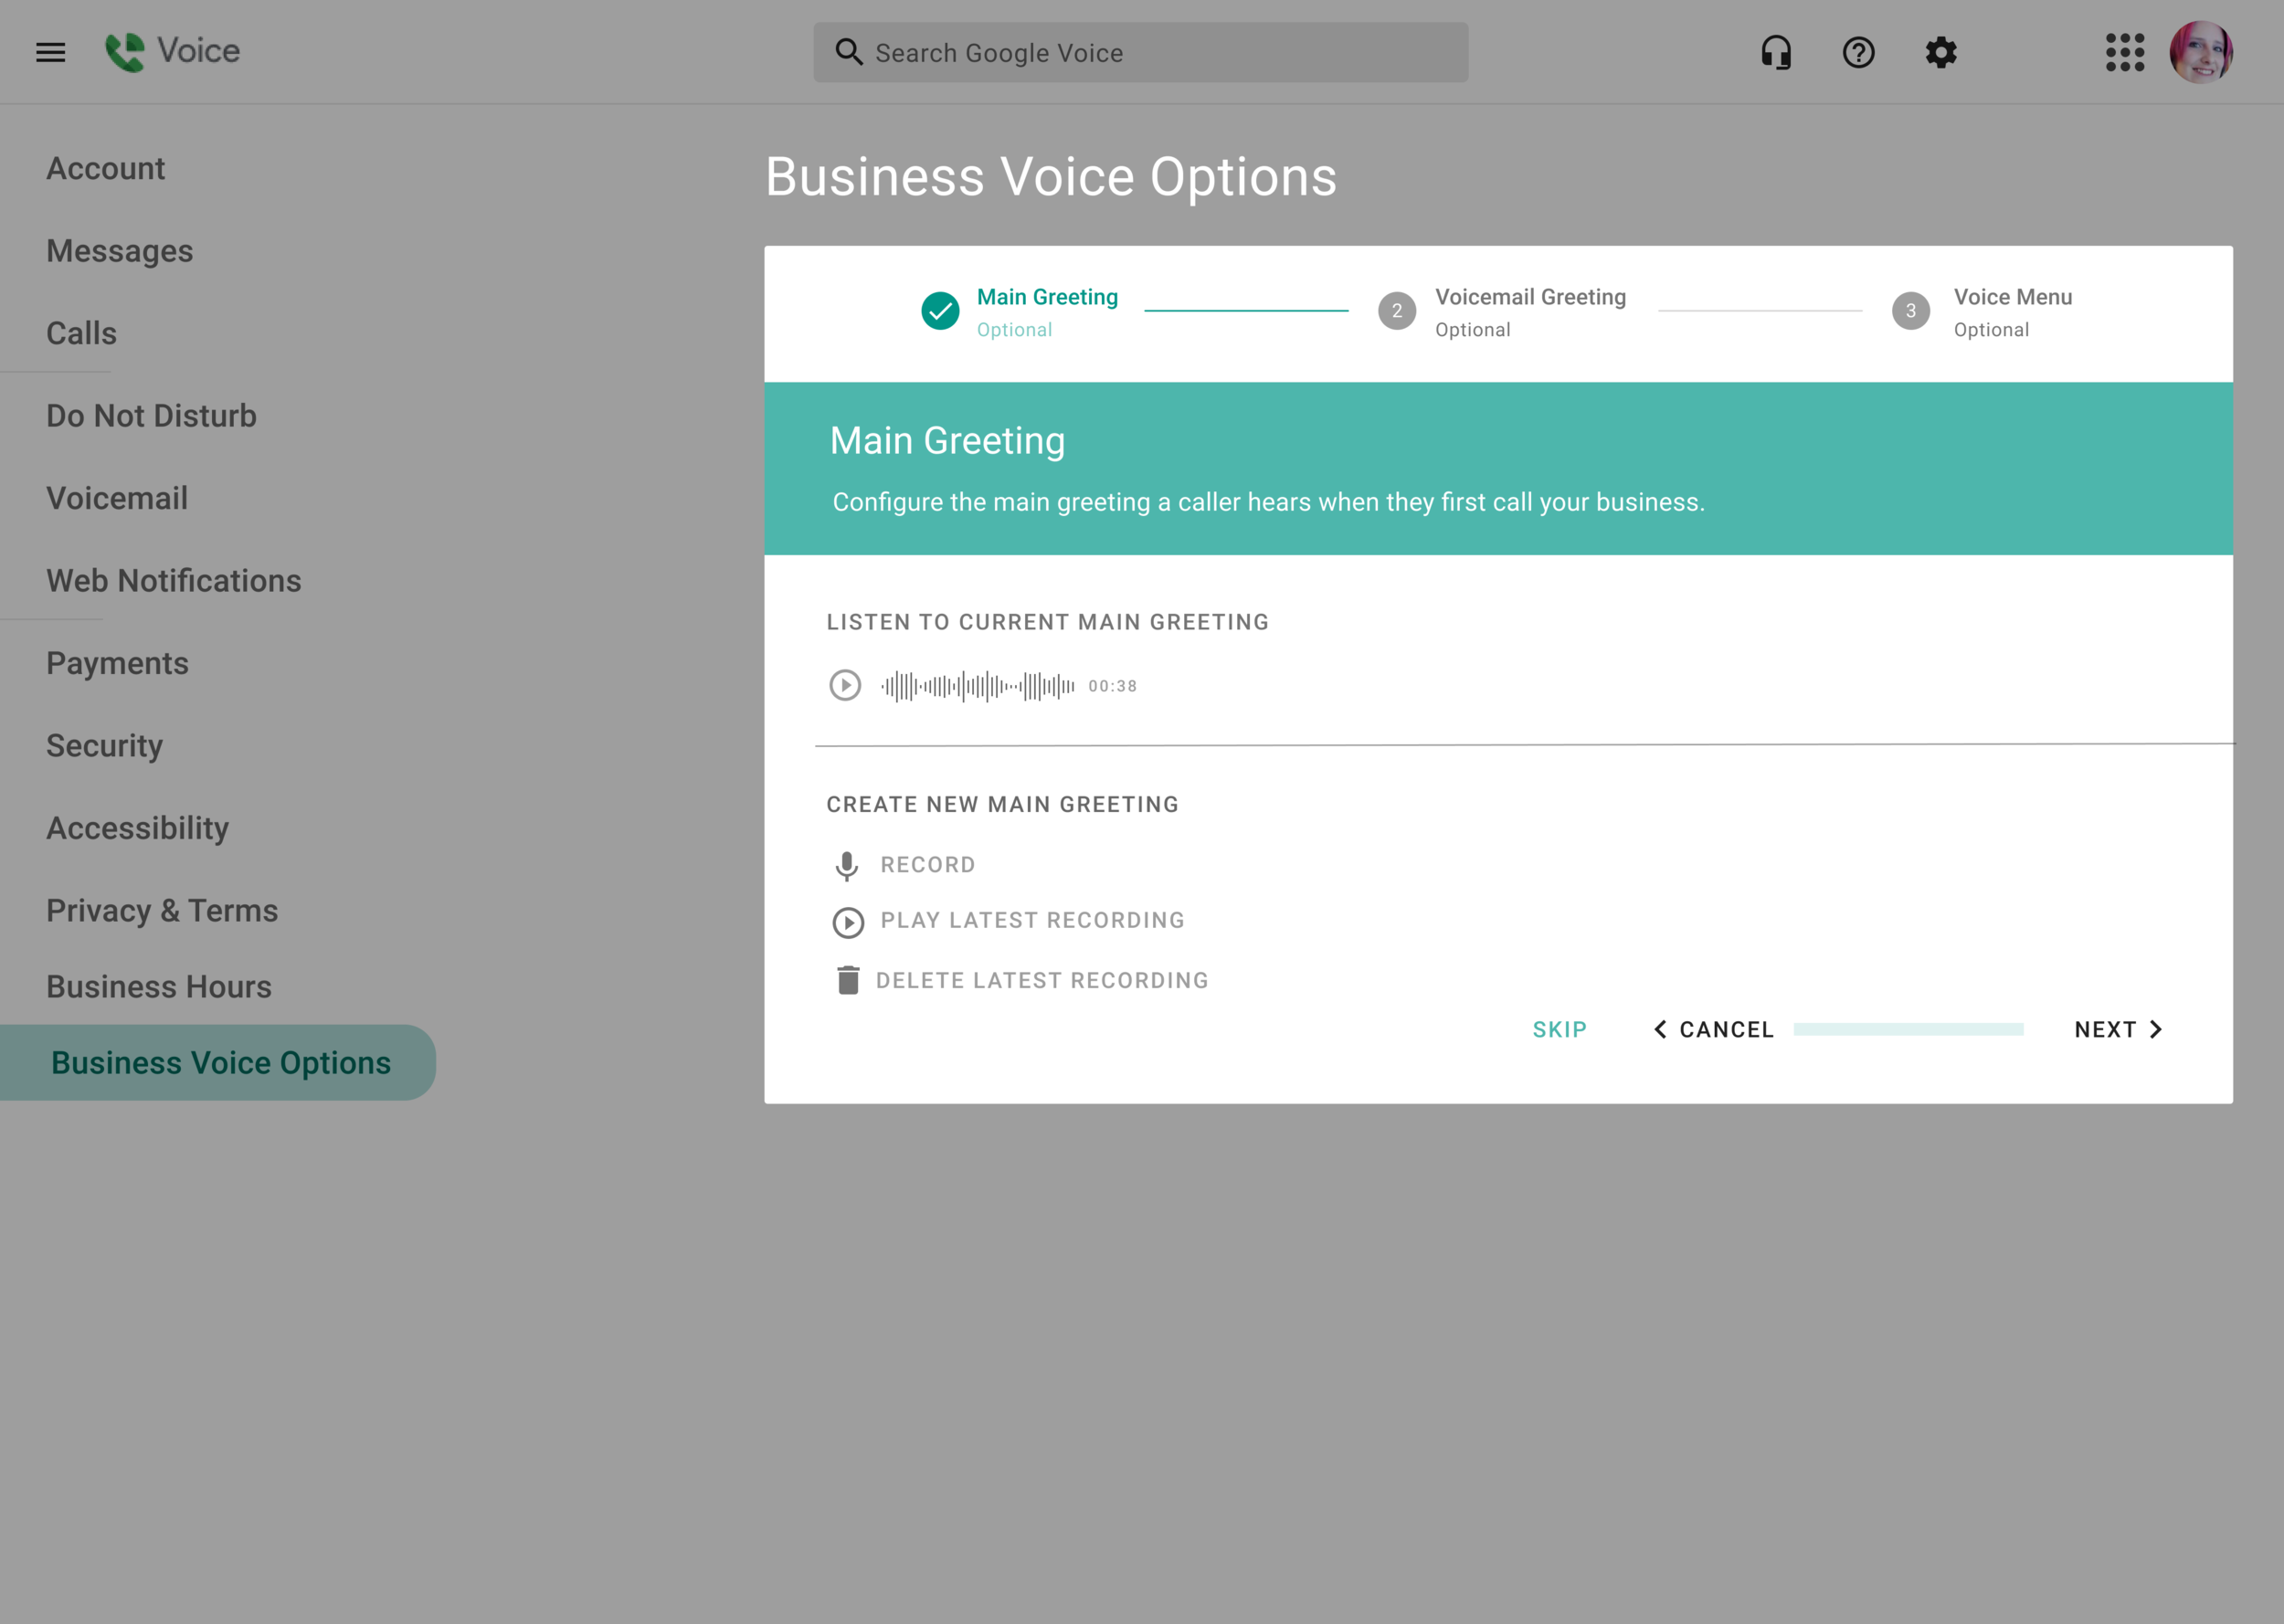Click the Search Google Voice field
This screenshot has height=1624, width=2284.
pos(1140,53)
